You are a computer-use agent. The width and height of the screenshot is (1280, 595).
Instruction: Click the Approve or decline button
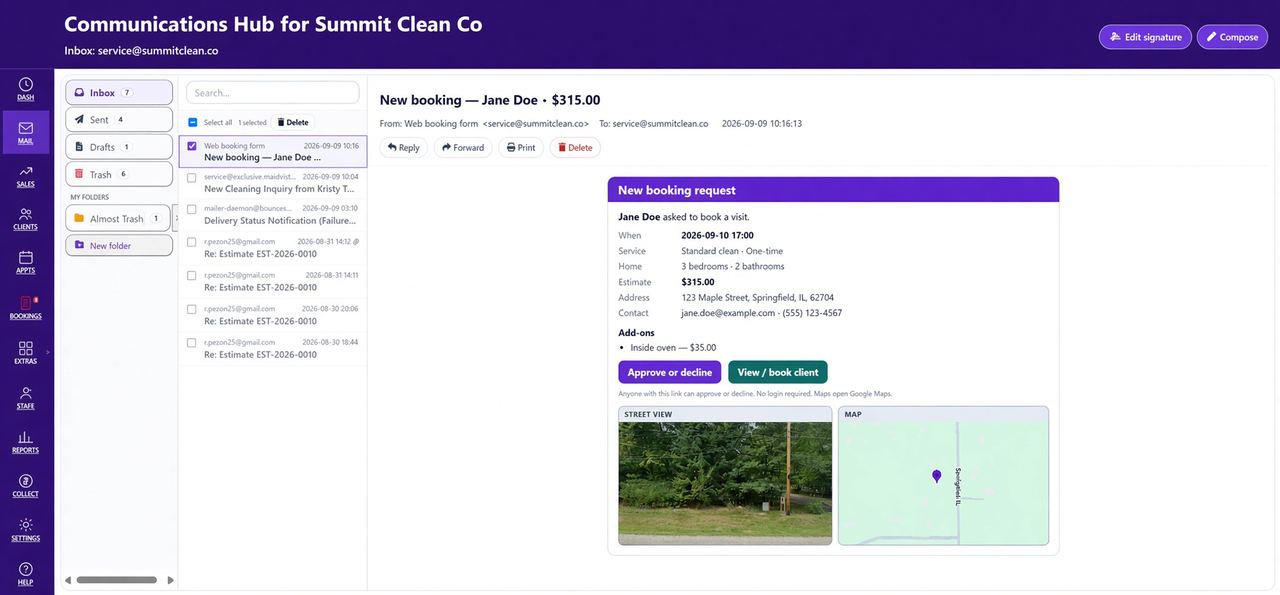670,372
